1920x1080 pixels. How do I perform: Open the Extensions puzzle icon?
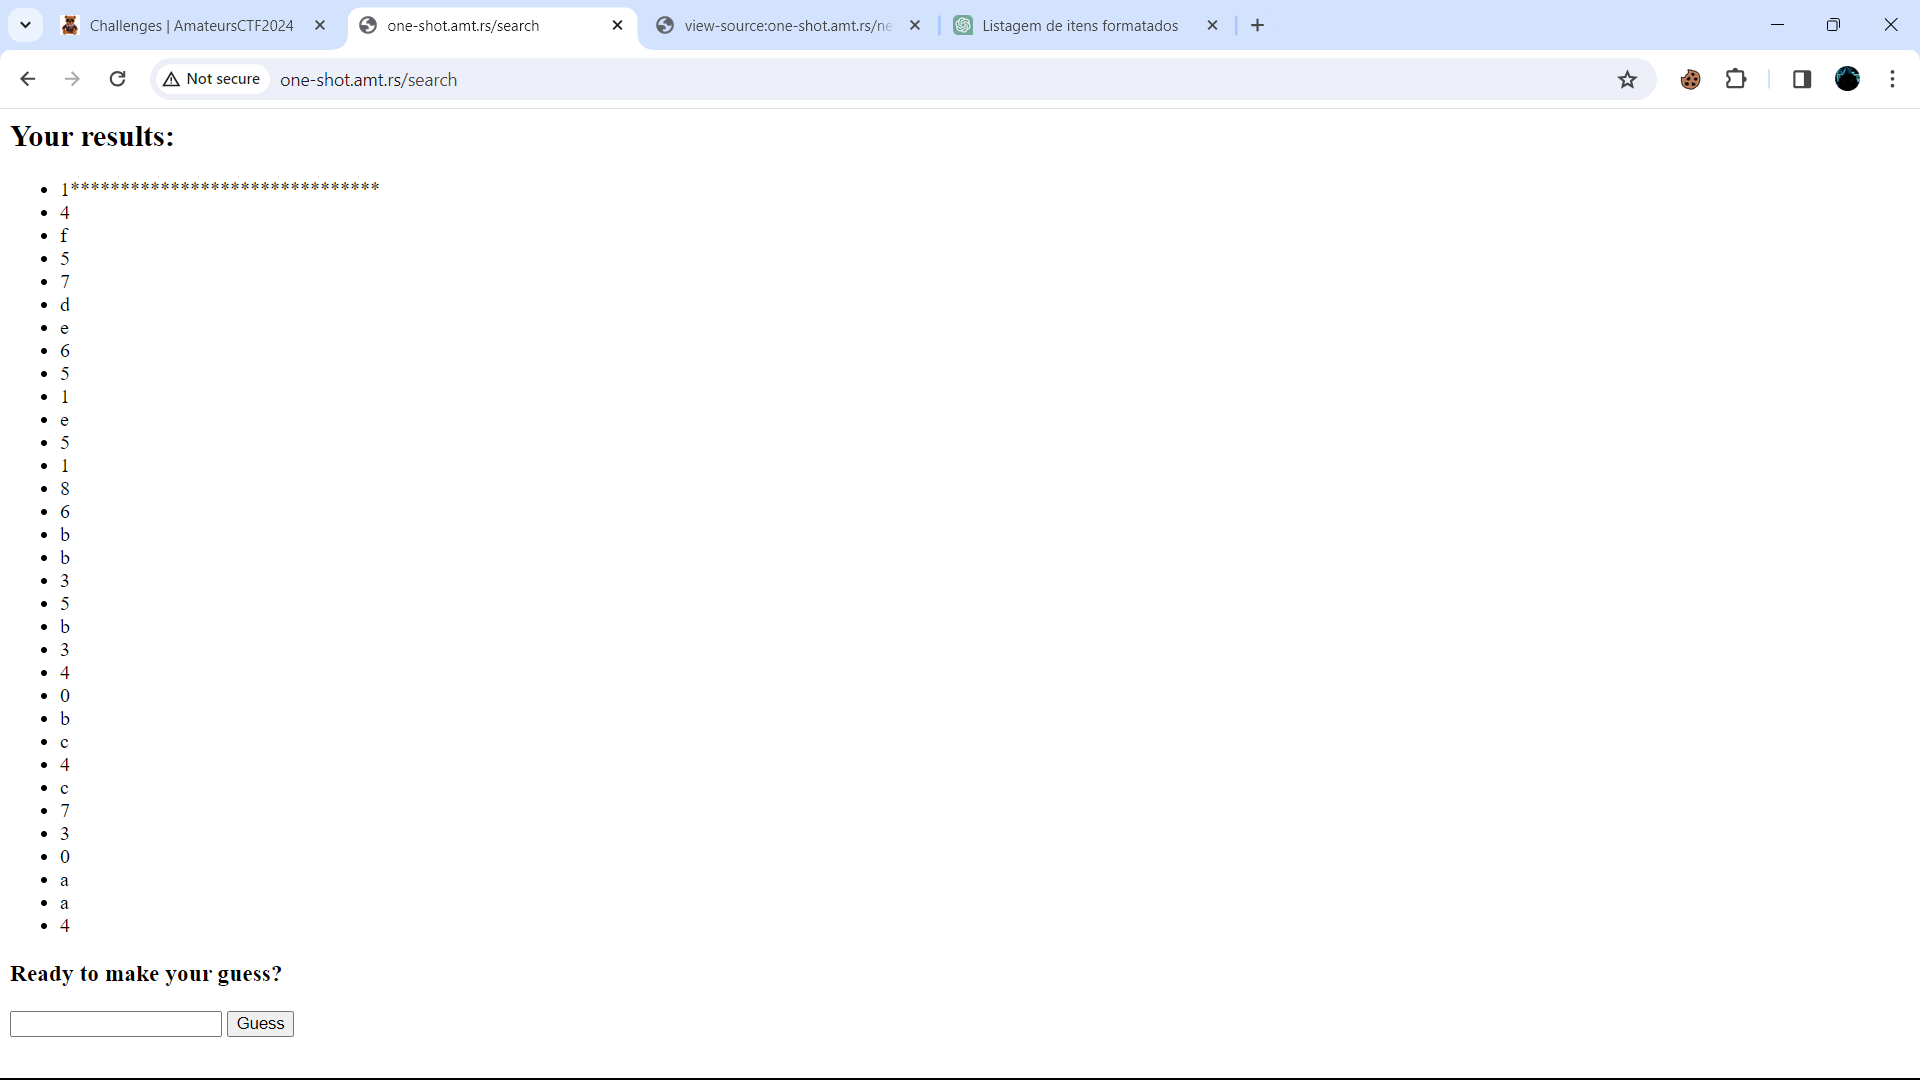[x=1736, y=79]
